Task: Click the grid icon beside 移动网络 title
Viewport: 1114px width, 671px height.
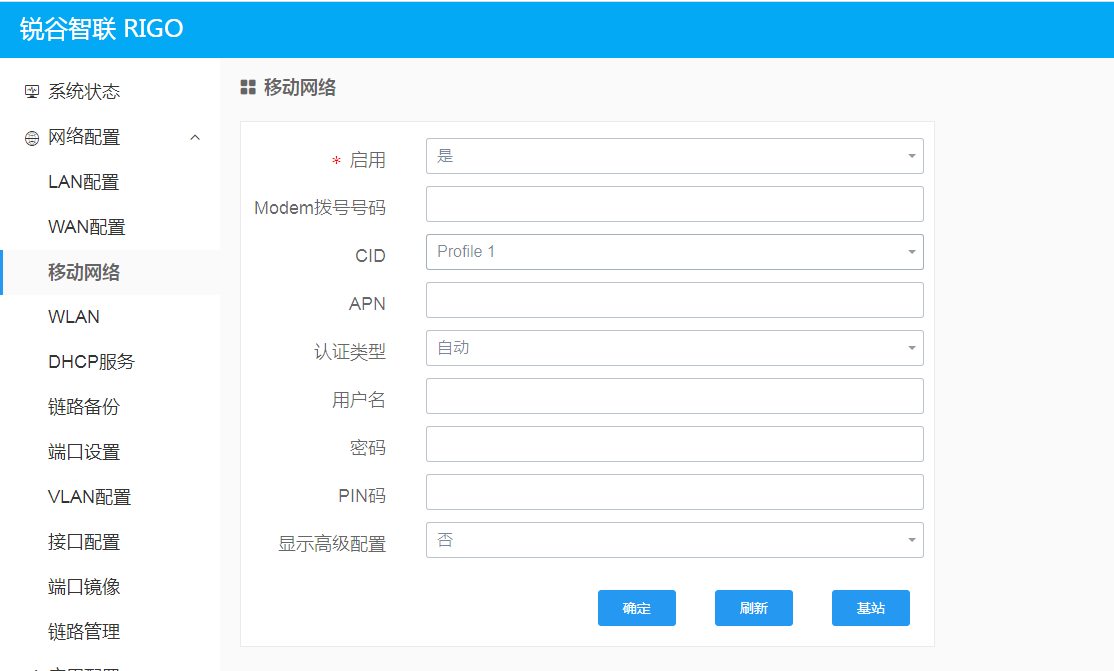Action: (x=248, y=88)
